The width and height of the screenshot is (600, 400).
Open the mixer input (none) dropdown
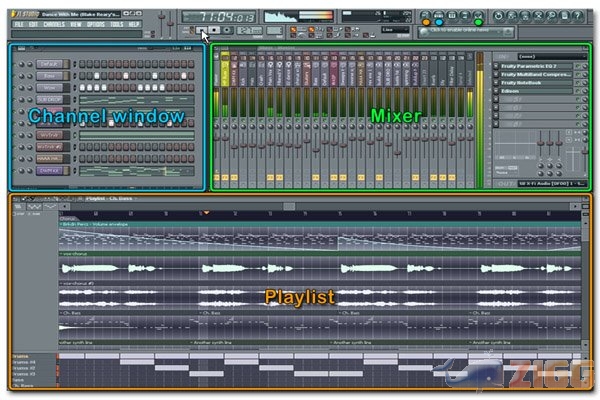[553, 56]
